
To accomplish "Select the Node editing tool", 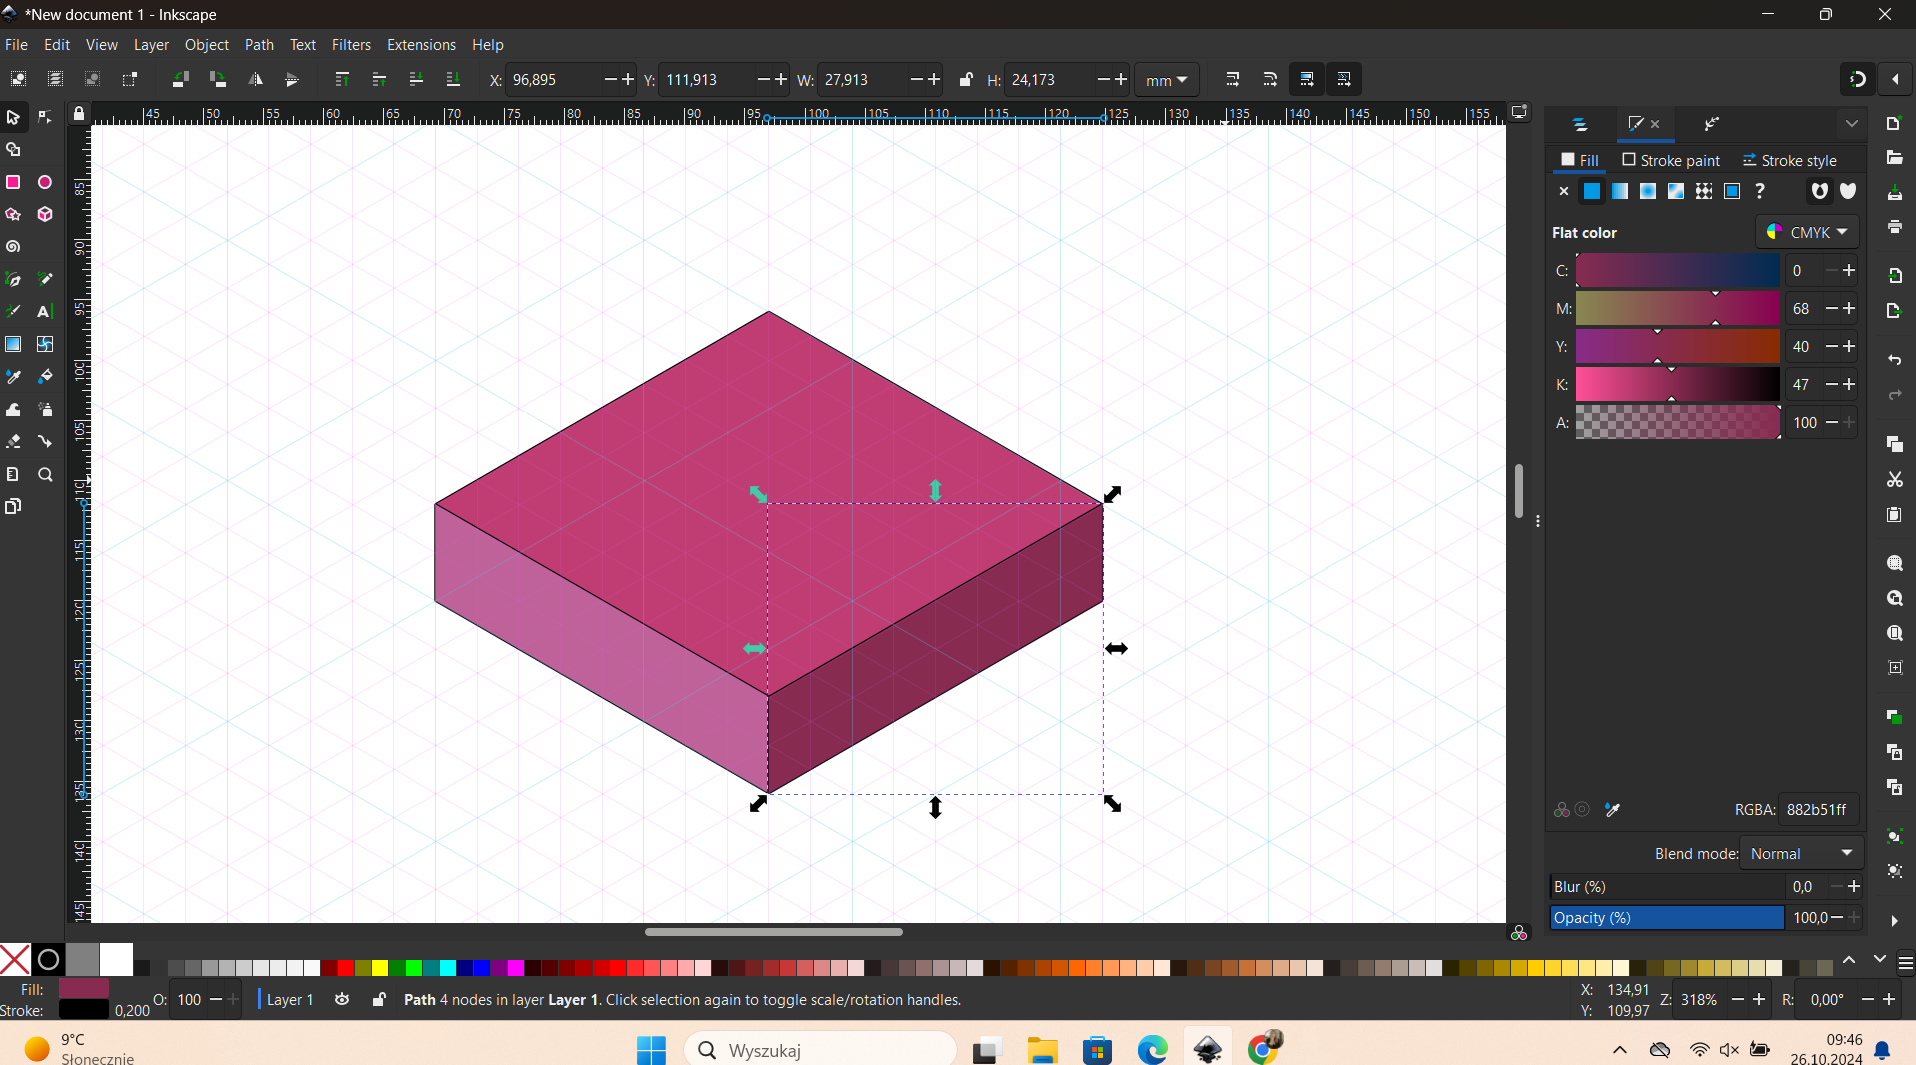I will point(45,118).
